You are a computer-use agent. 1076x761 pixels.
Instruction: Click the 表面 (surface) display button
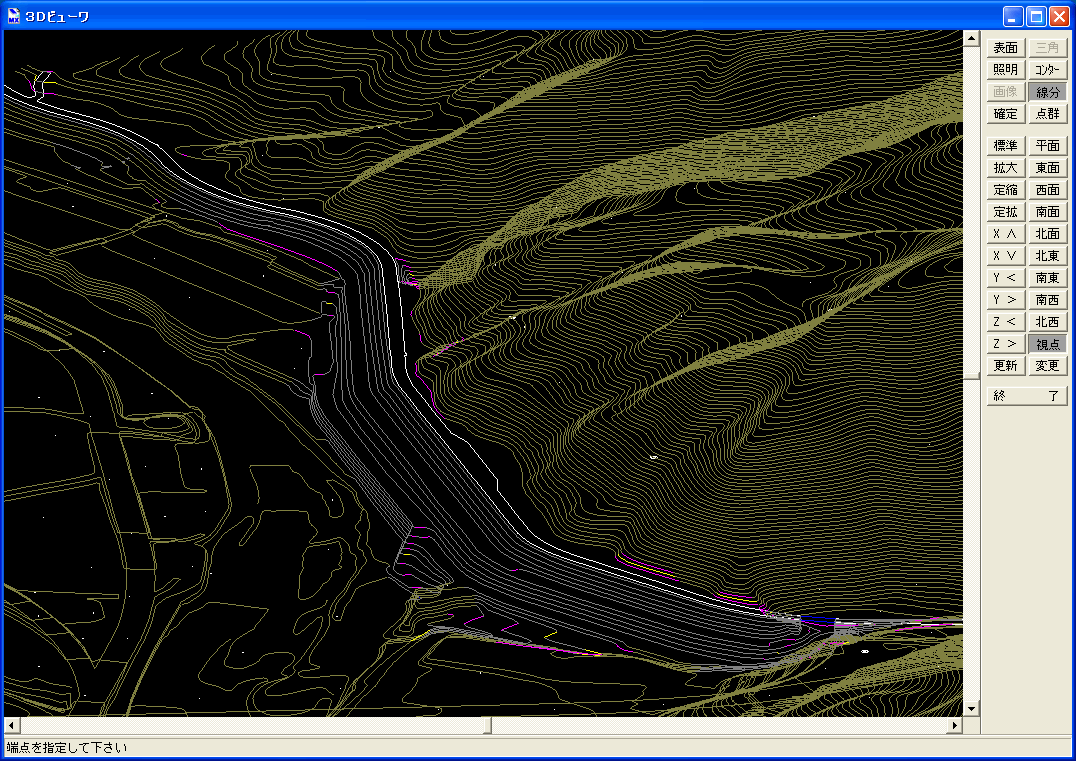tap(1006, 48)
